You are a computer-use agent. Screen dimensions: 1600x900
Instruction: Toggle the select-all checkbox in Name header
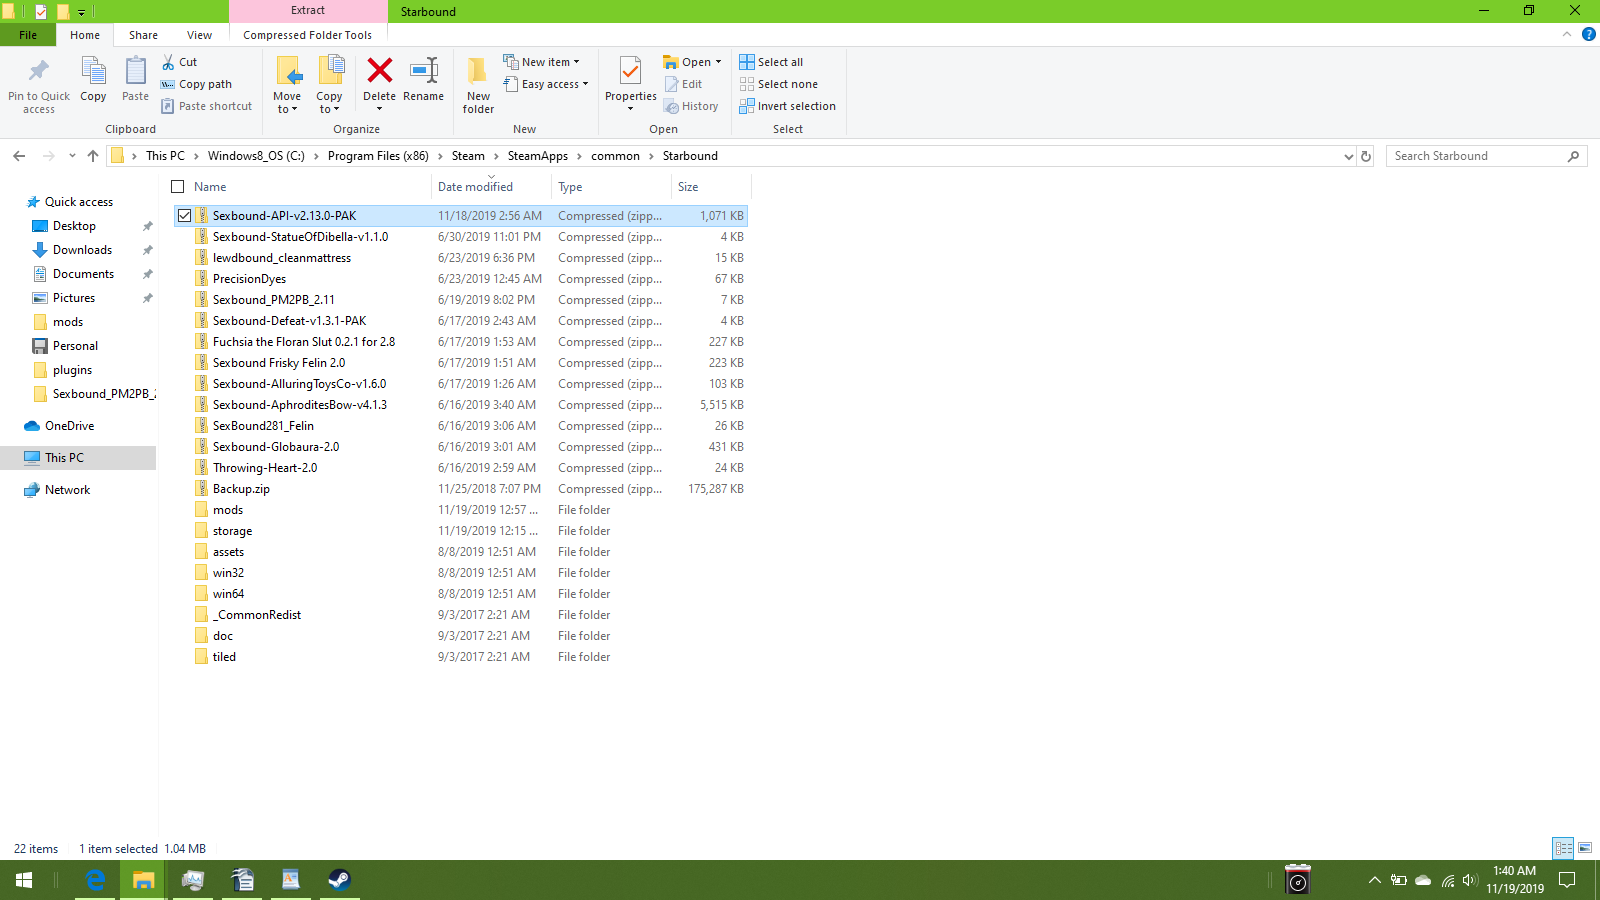click(178, 187)
